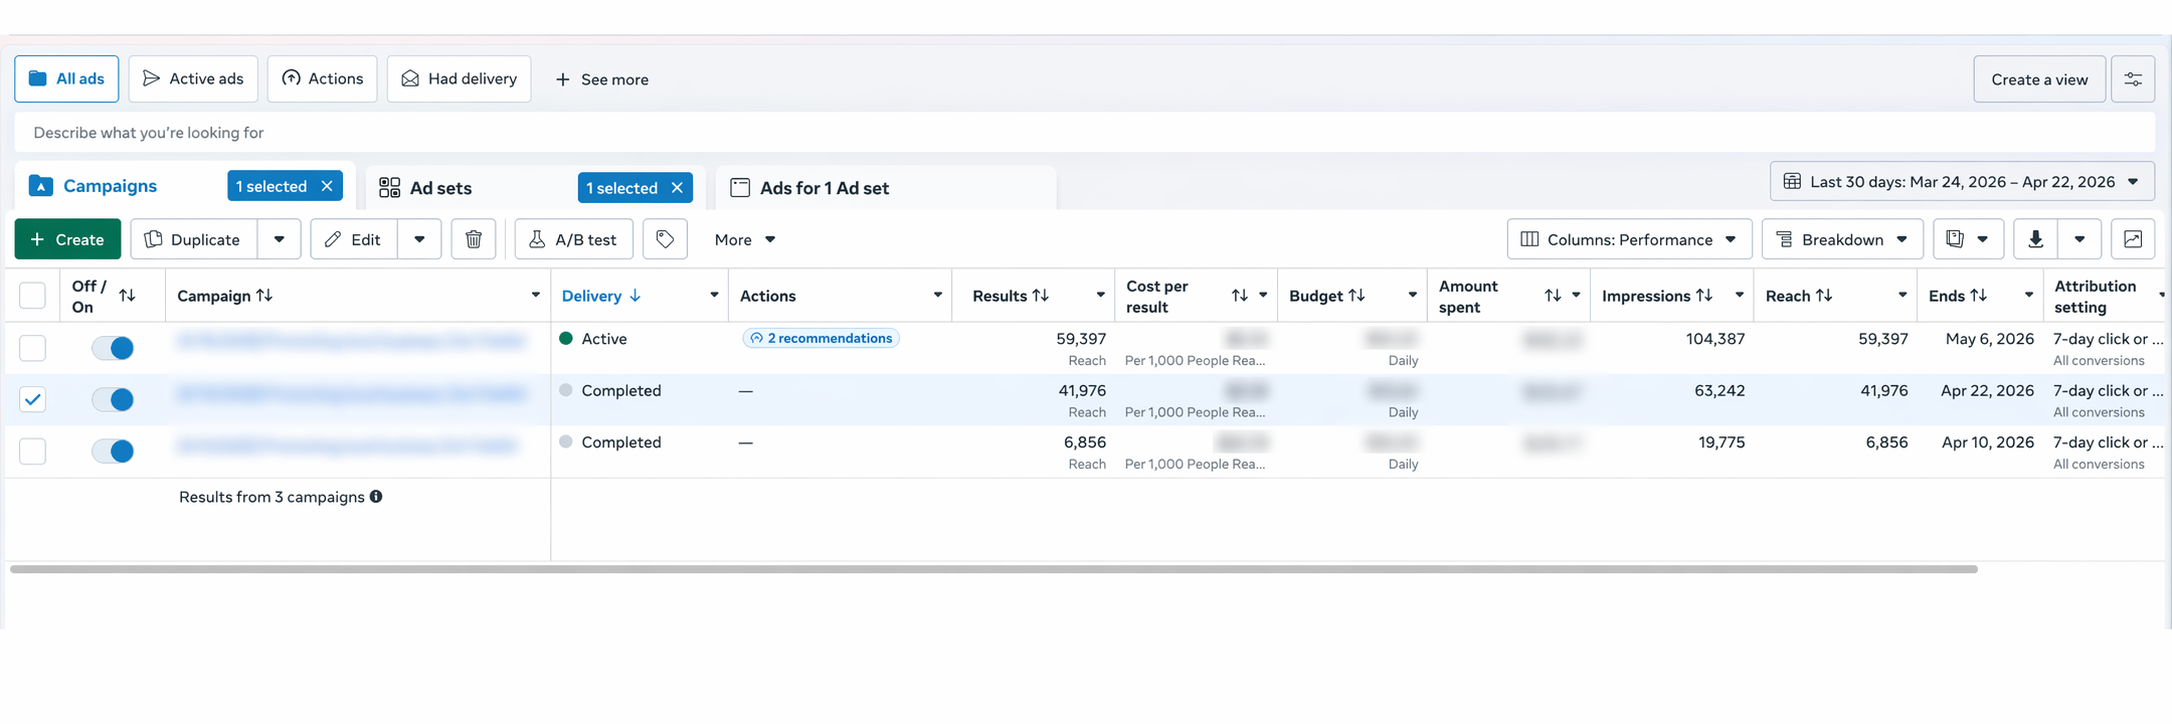Clear the Campaigns 1 selected filter
The width and height of the screenshot is (2172, 724).
[x=327, y=186]
